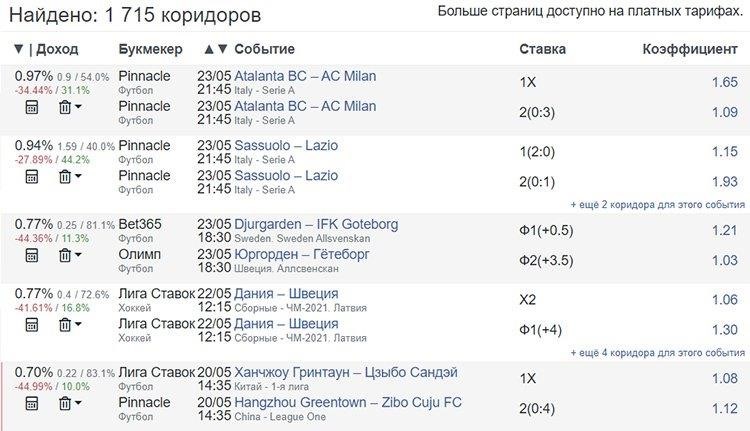This screenshot has height=431, width=750.
Task: Open calculator for Djurgarden – IFK Goteborg corridor
Action: tap(32, 255)
